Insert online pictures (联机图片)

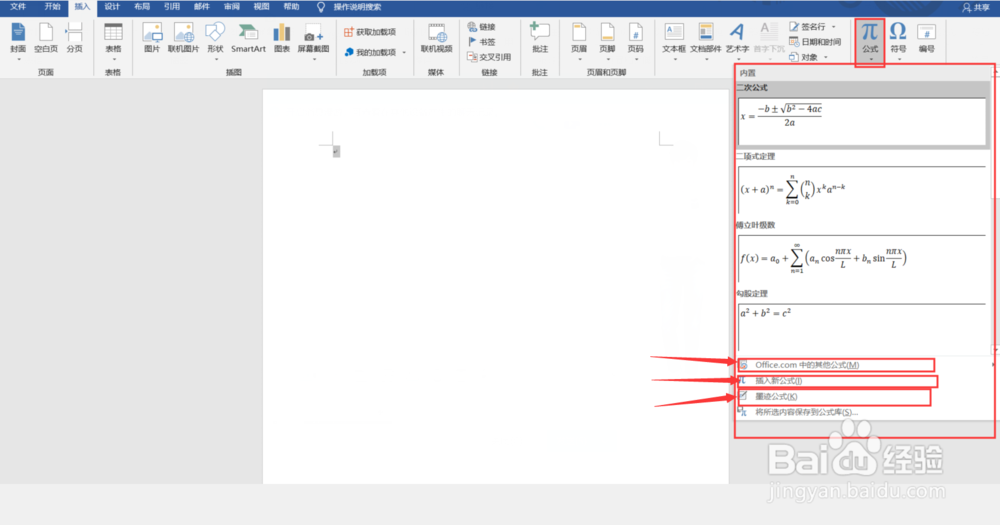point(183,38)
